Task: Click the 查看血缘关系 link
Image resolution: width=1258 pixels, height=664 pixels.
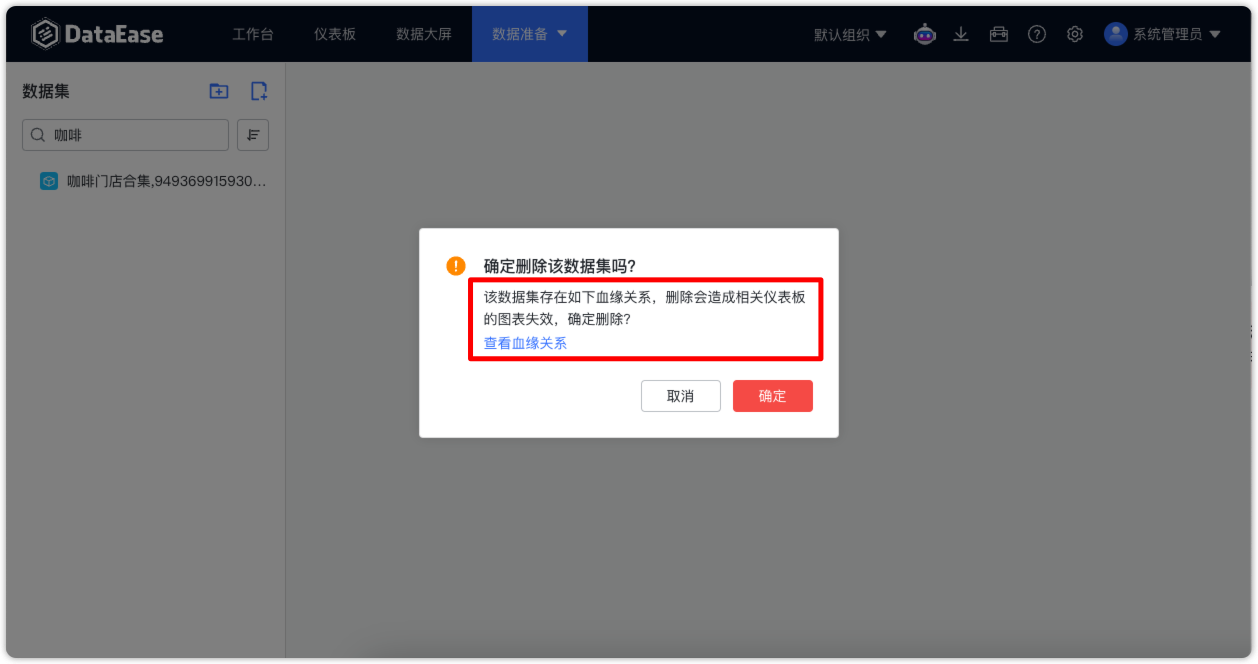Action: (x=523, y=342)
